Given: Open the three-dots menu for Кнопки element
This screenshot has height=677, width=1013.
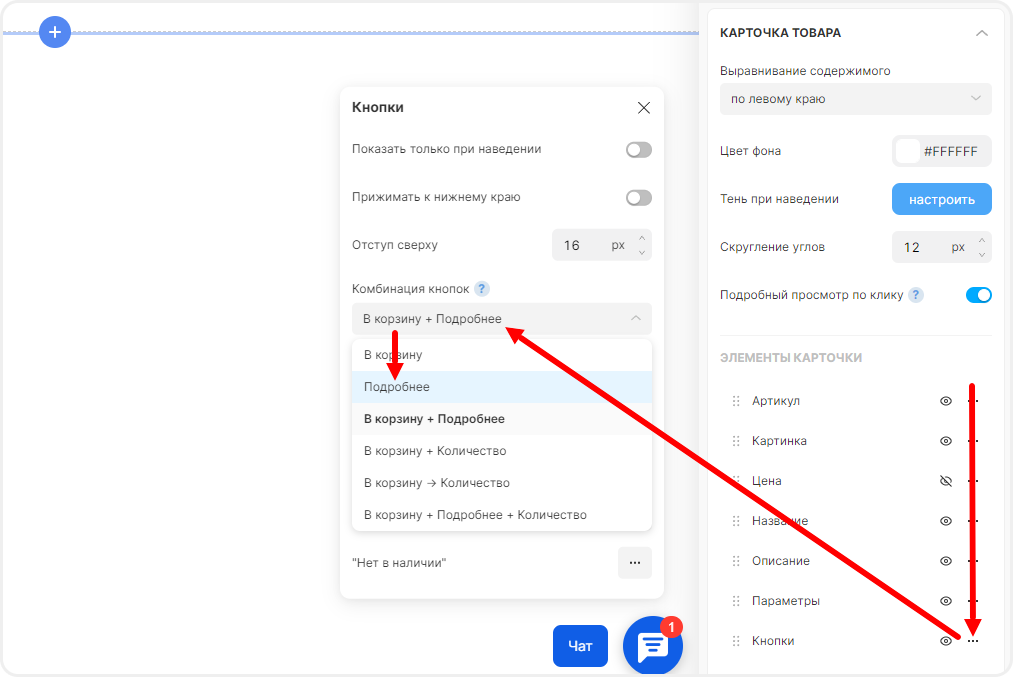Looking at the screenshot, I should pos(973,641).
